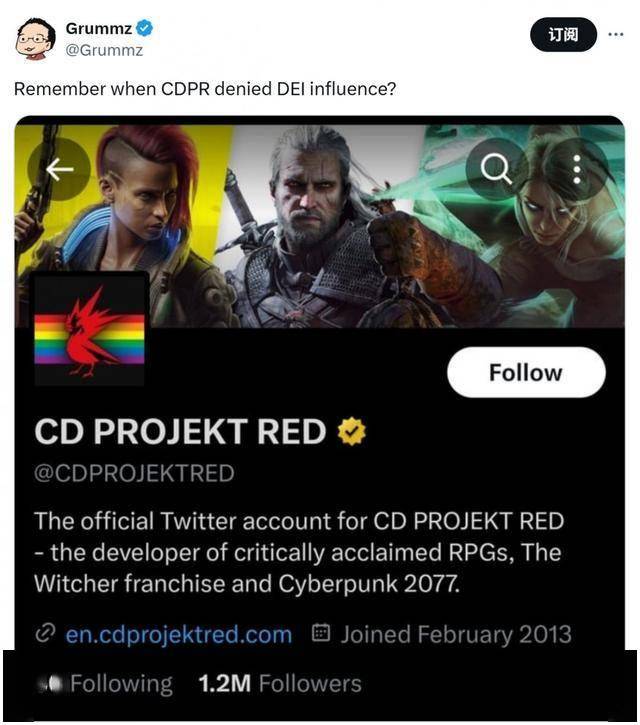
Task: Follow the CD PROJEKT RED account
Action: point(526,372)
